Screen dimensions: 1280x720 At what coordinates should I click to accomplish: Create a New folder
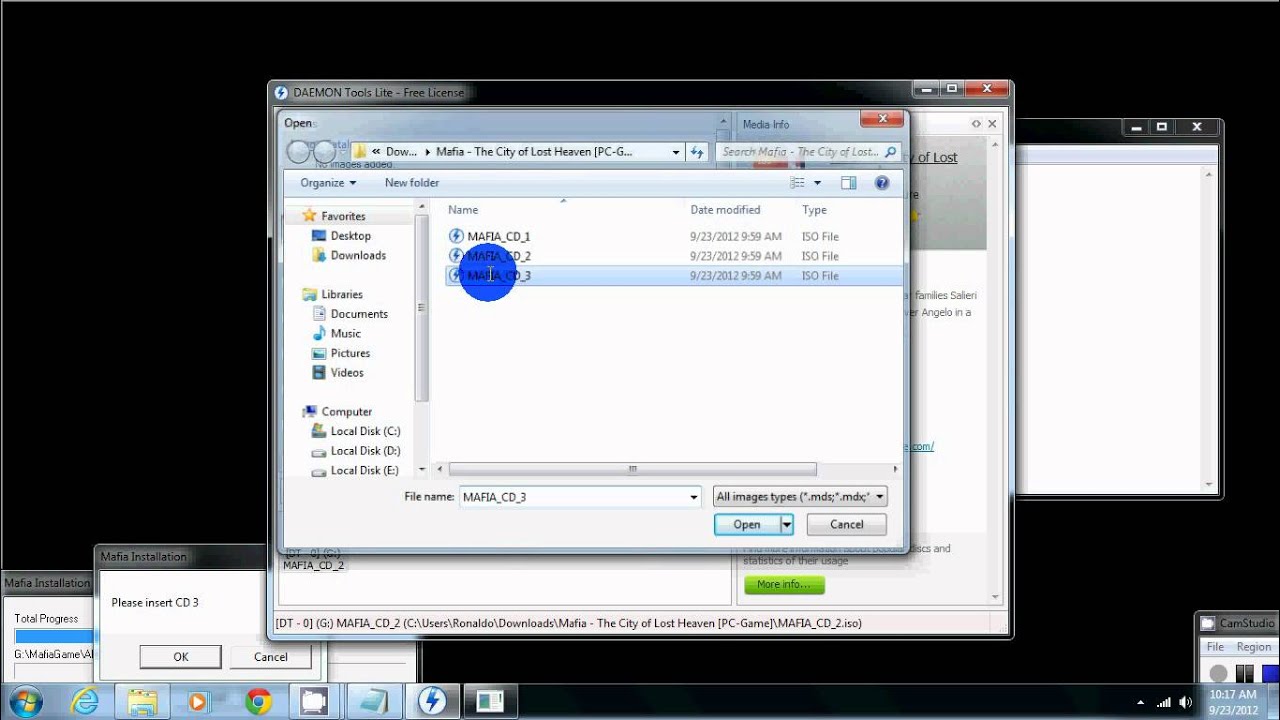click(x=412, y=183)
